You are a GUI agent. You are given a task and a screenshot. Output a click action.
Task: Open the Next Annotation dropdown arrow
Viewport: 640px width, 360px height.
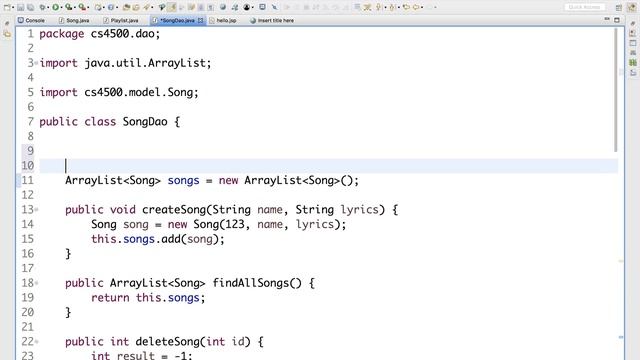(x=385, y=7)
